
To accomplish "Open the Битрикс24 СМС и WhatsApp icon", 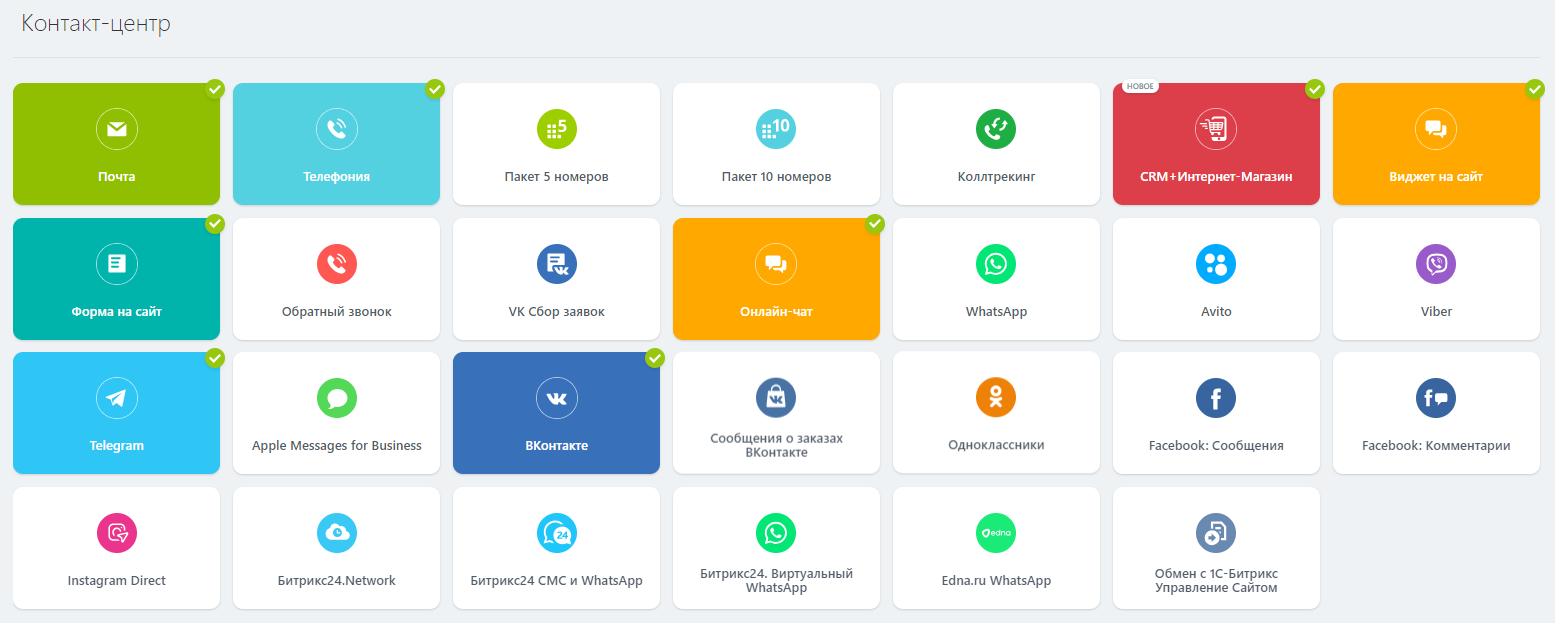I will click(x=556, y=533).
